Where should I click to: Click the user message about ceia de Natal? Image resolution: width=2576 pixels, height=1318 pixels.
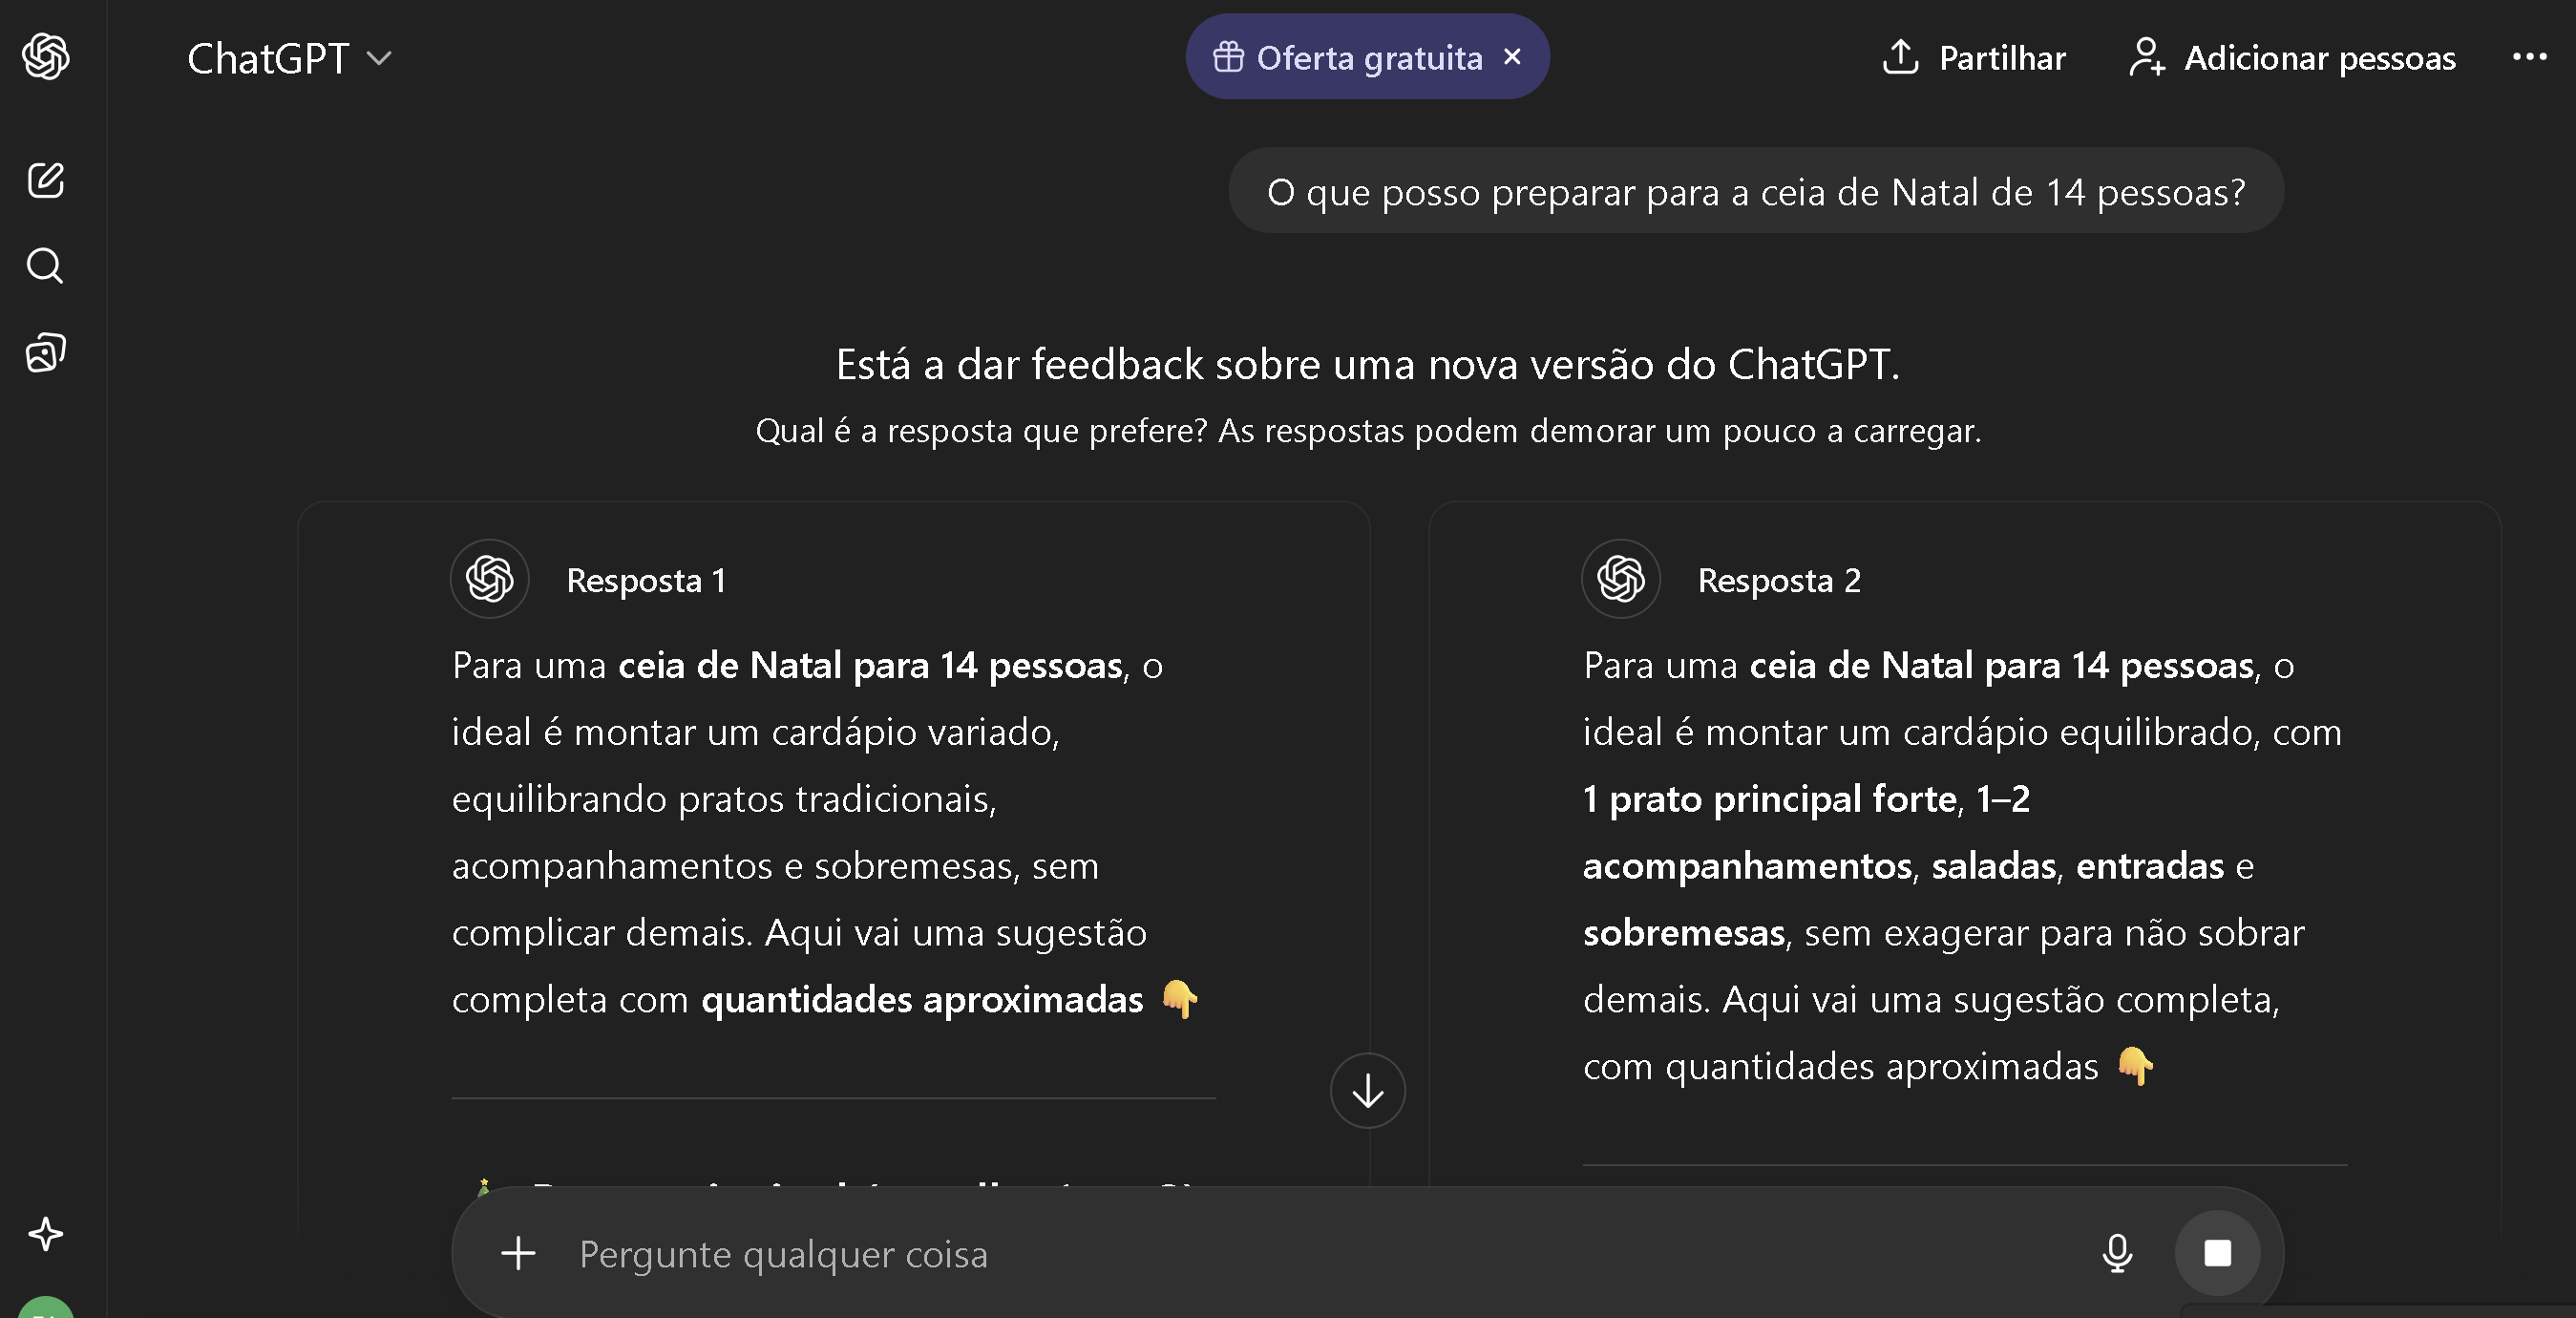(1756, 192)
